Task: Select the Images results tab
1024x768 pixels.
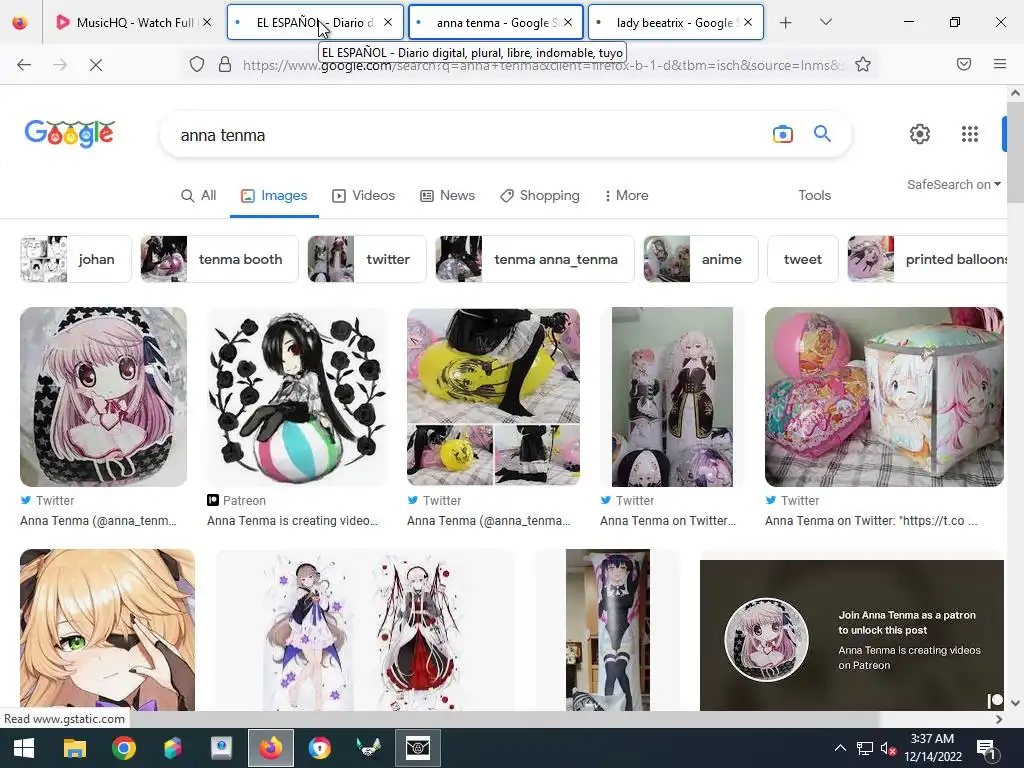Action: click(274, 195)
